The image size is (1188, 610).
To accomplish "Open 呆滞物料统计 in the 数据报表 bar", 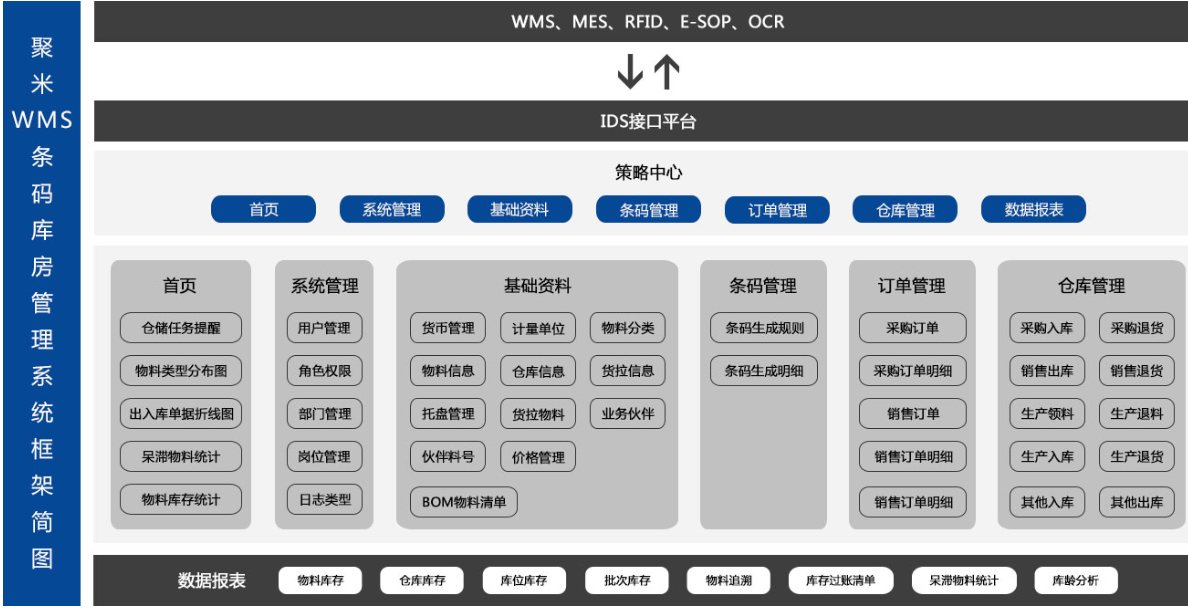I will 964,581.
